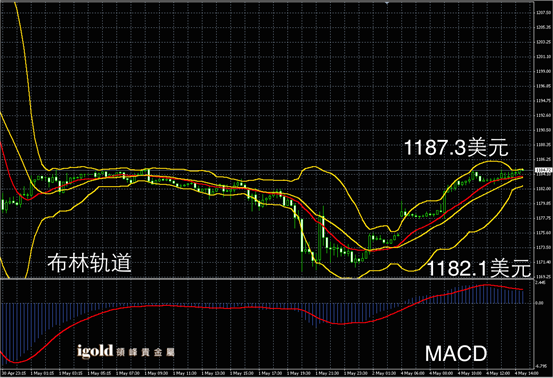
Task: Click the 1 May 13:30 time label
Action: [x=213, y=373]
